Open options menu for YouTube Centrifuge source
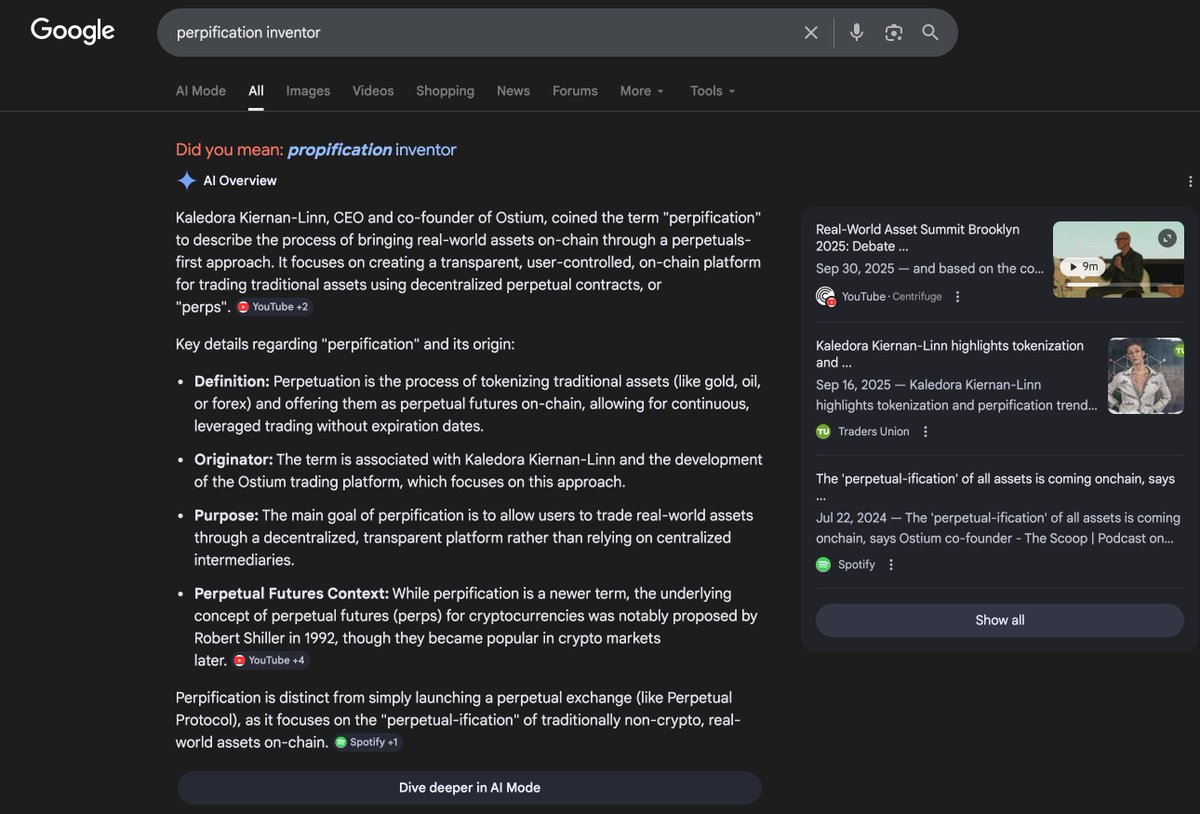This screenshot has height=814, width=1200. pos(957,297)
